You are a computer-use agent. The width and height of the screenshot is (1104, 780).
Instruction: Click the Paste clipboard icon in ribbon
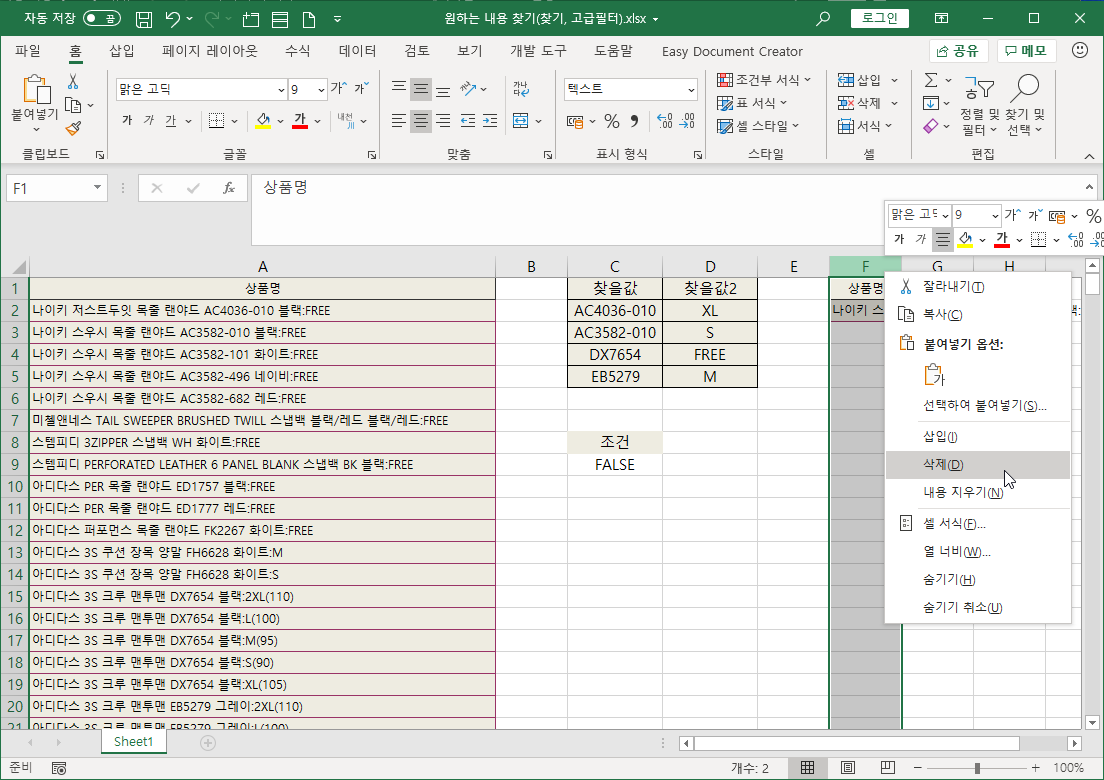(35, 91)
